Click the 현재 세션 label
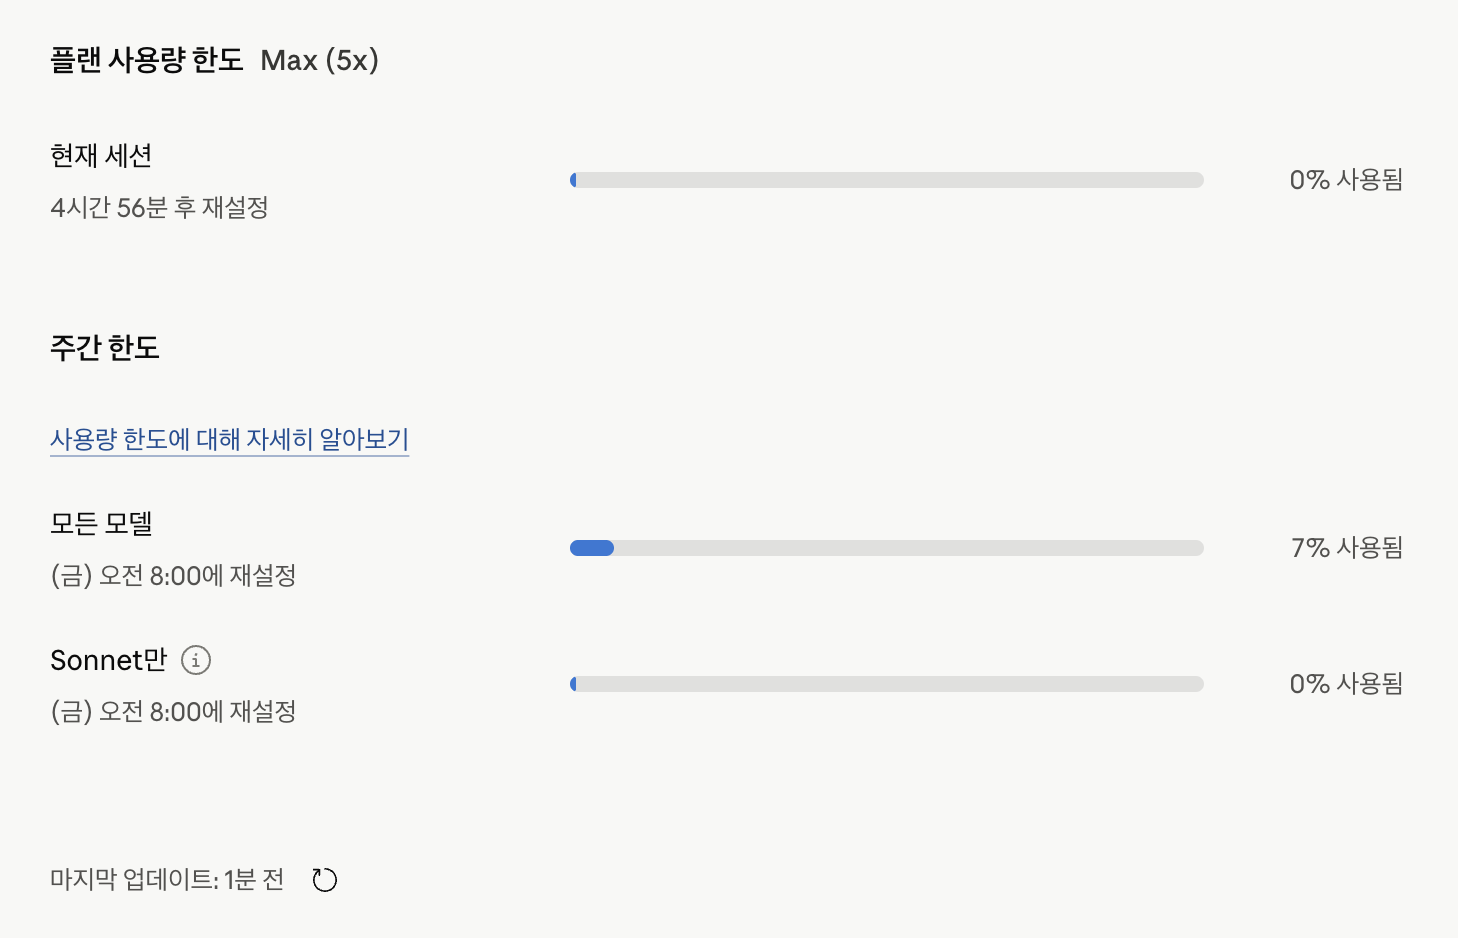Viewport: 1458px width, 938px height. [x=101, y=156]
